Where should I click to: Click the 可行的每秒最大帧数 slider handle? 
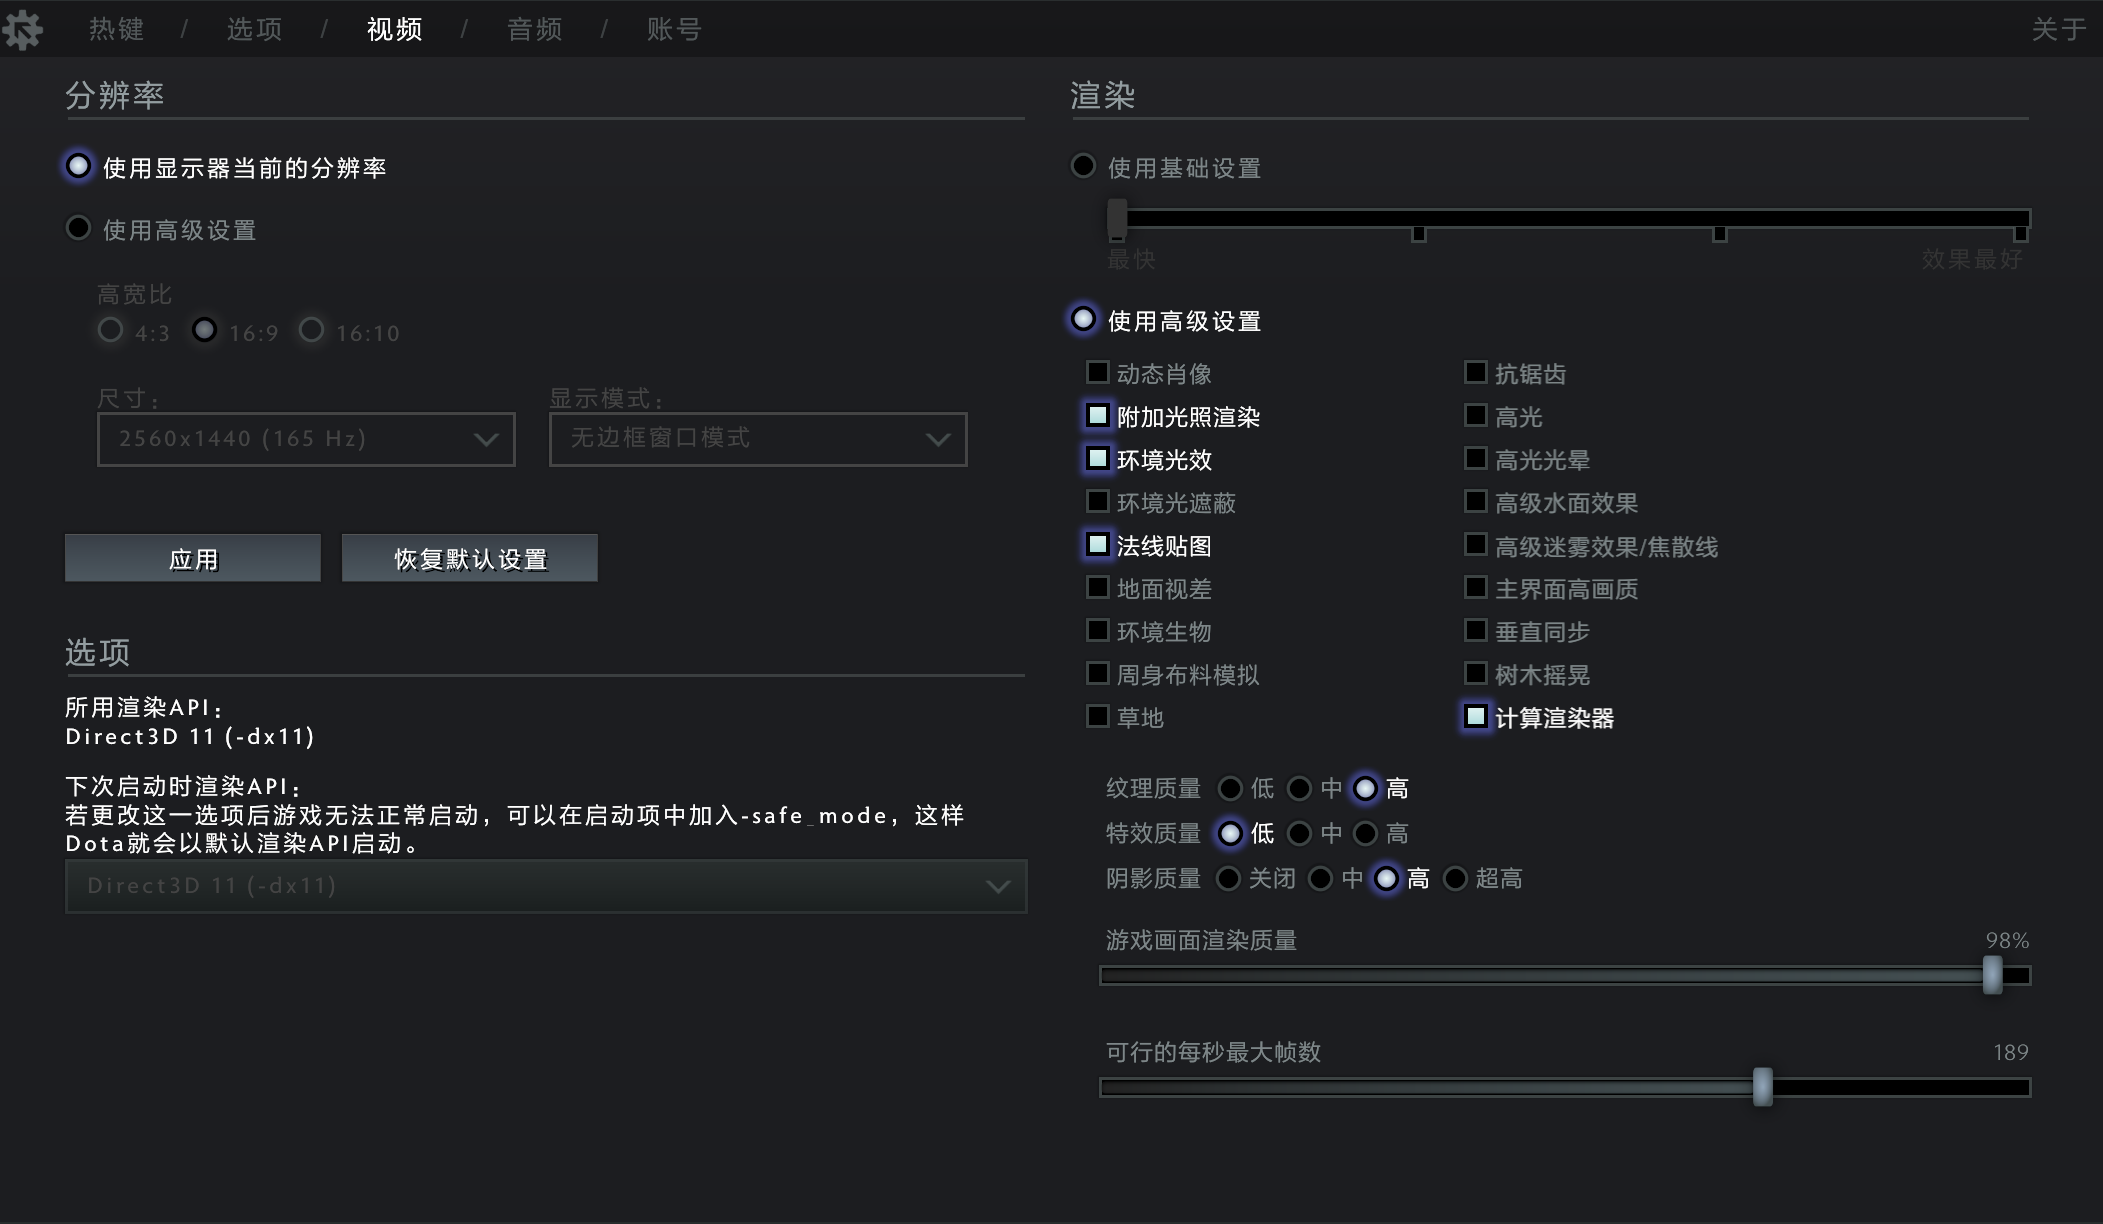(x=1762, y=1087)
